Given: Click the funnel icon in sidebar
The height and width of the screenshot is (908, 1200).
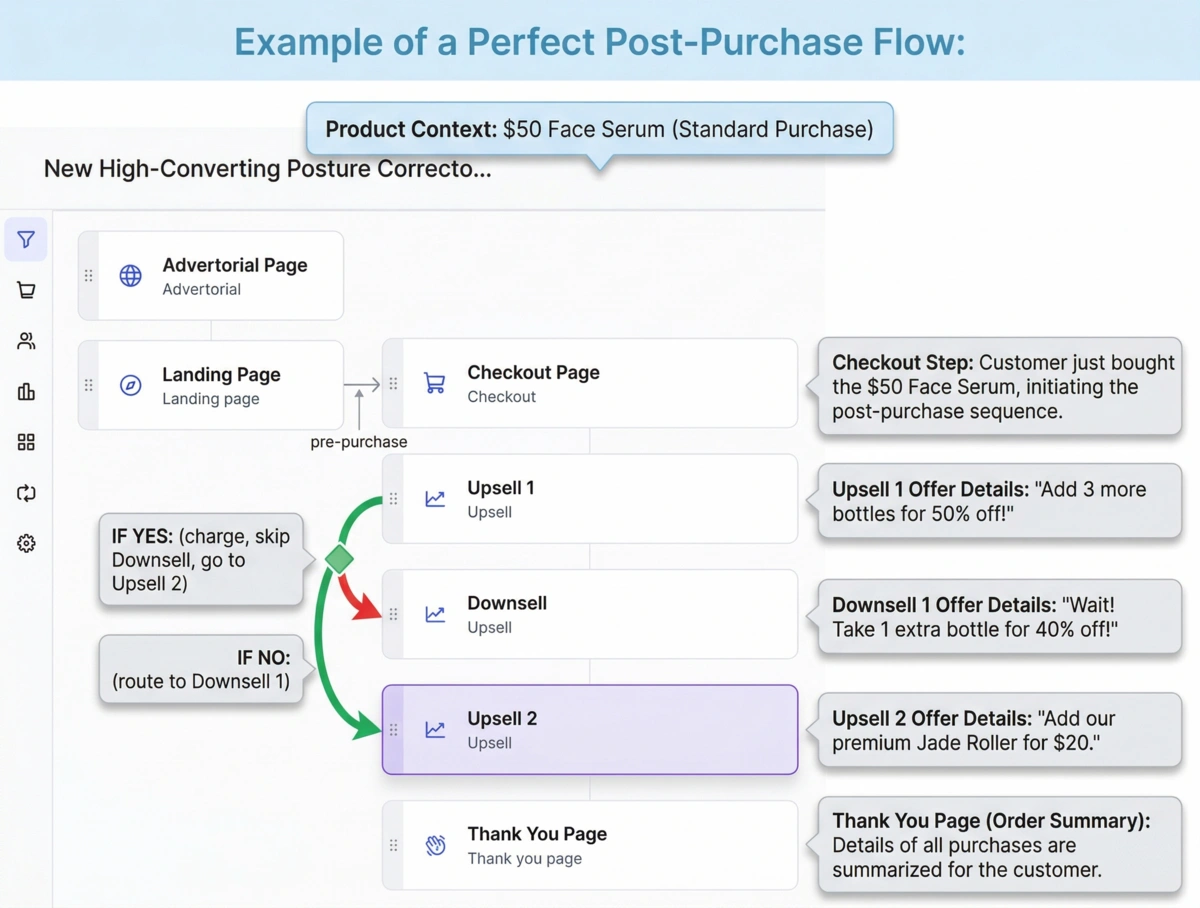Looking at the screenshot, I should pyautogui.click(x=26, y=240).
